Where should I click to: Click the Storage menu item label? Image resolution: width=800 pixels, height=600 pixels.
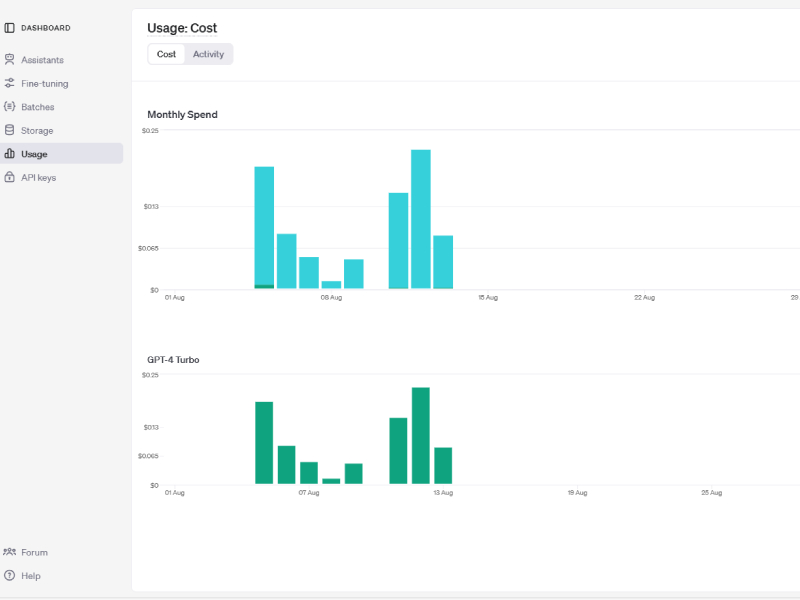tap(37, 131)
